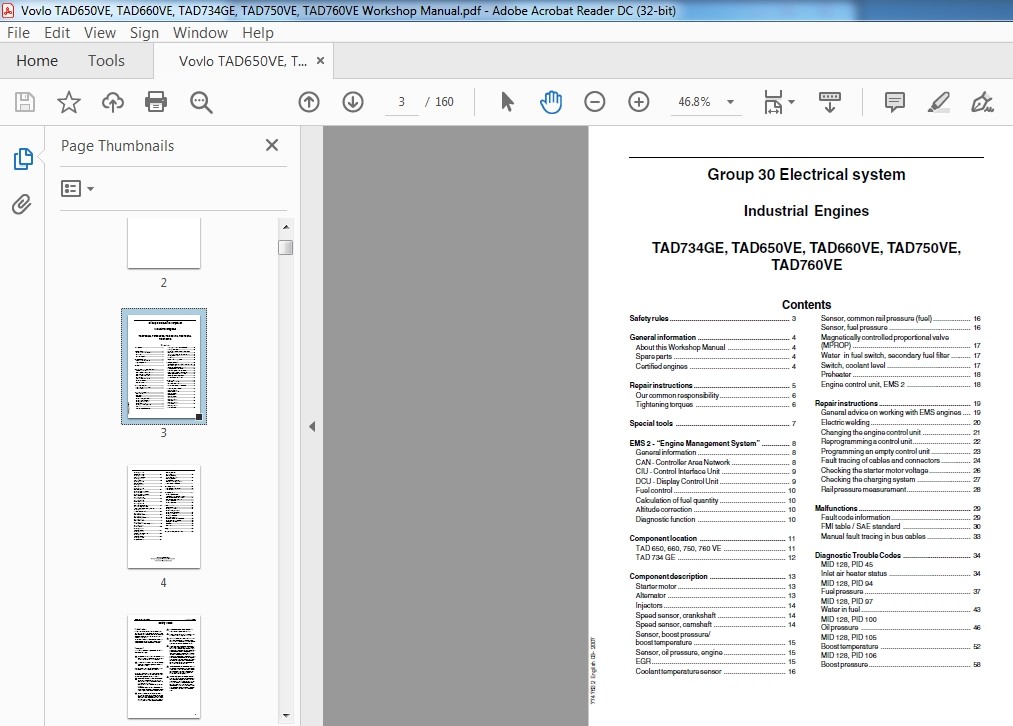Open the find text magnifier tool
1013x726 pixels.
[201, 102]
